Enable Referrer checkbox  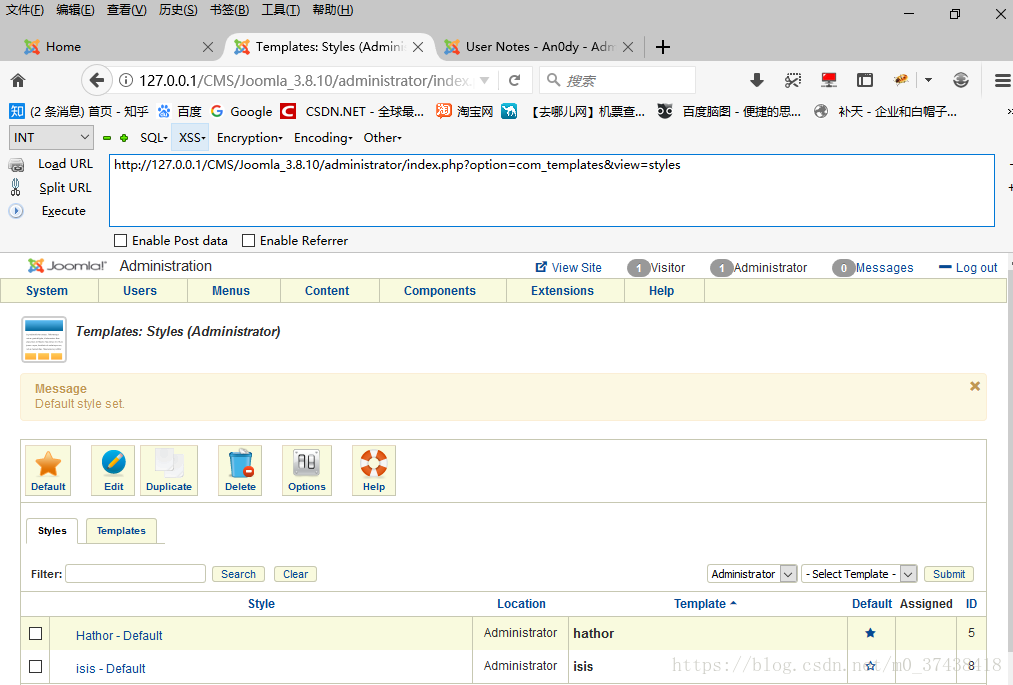248,240
